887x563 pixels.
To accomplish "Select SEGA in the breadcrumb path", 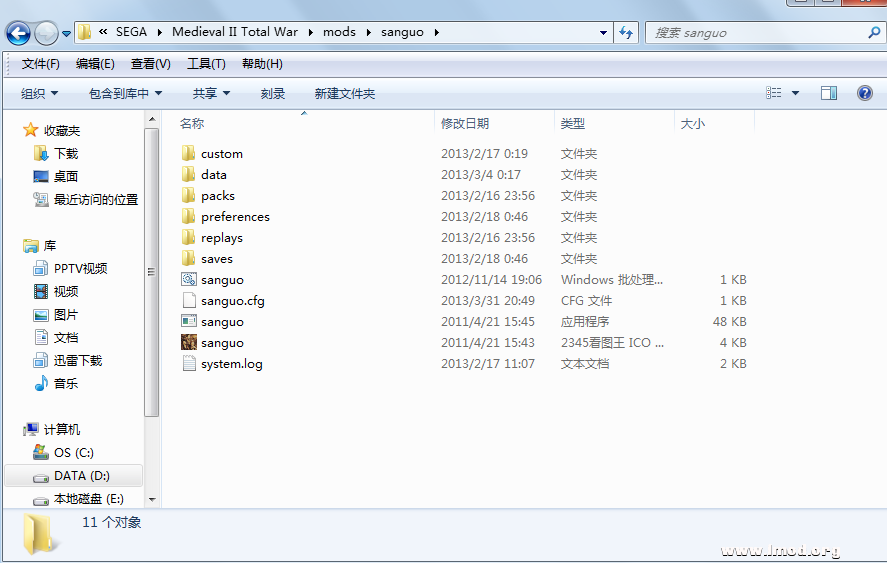I will click(131, 32).
